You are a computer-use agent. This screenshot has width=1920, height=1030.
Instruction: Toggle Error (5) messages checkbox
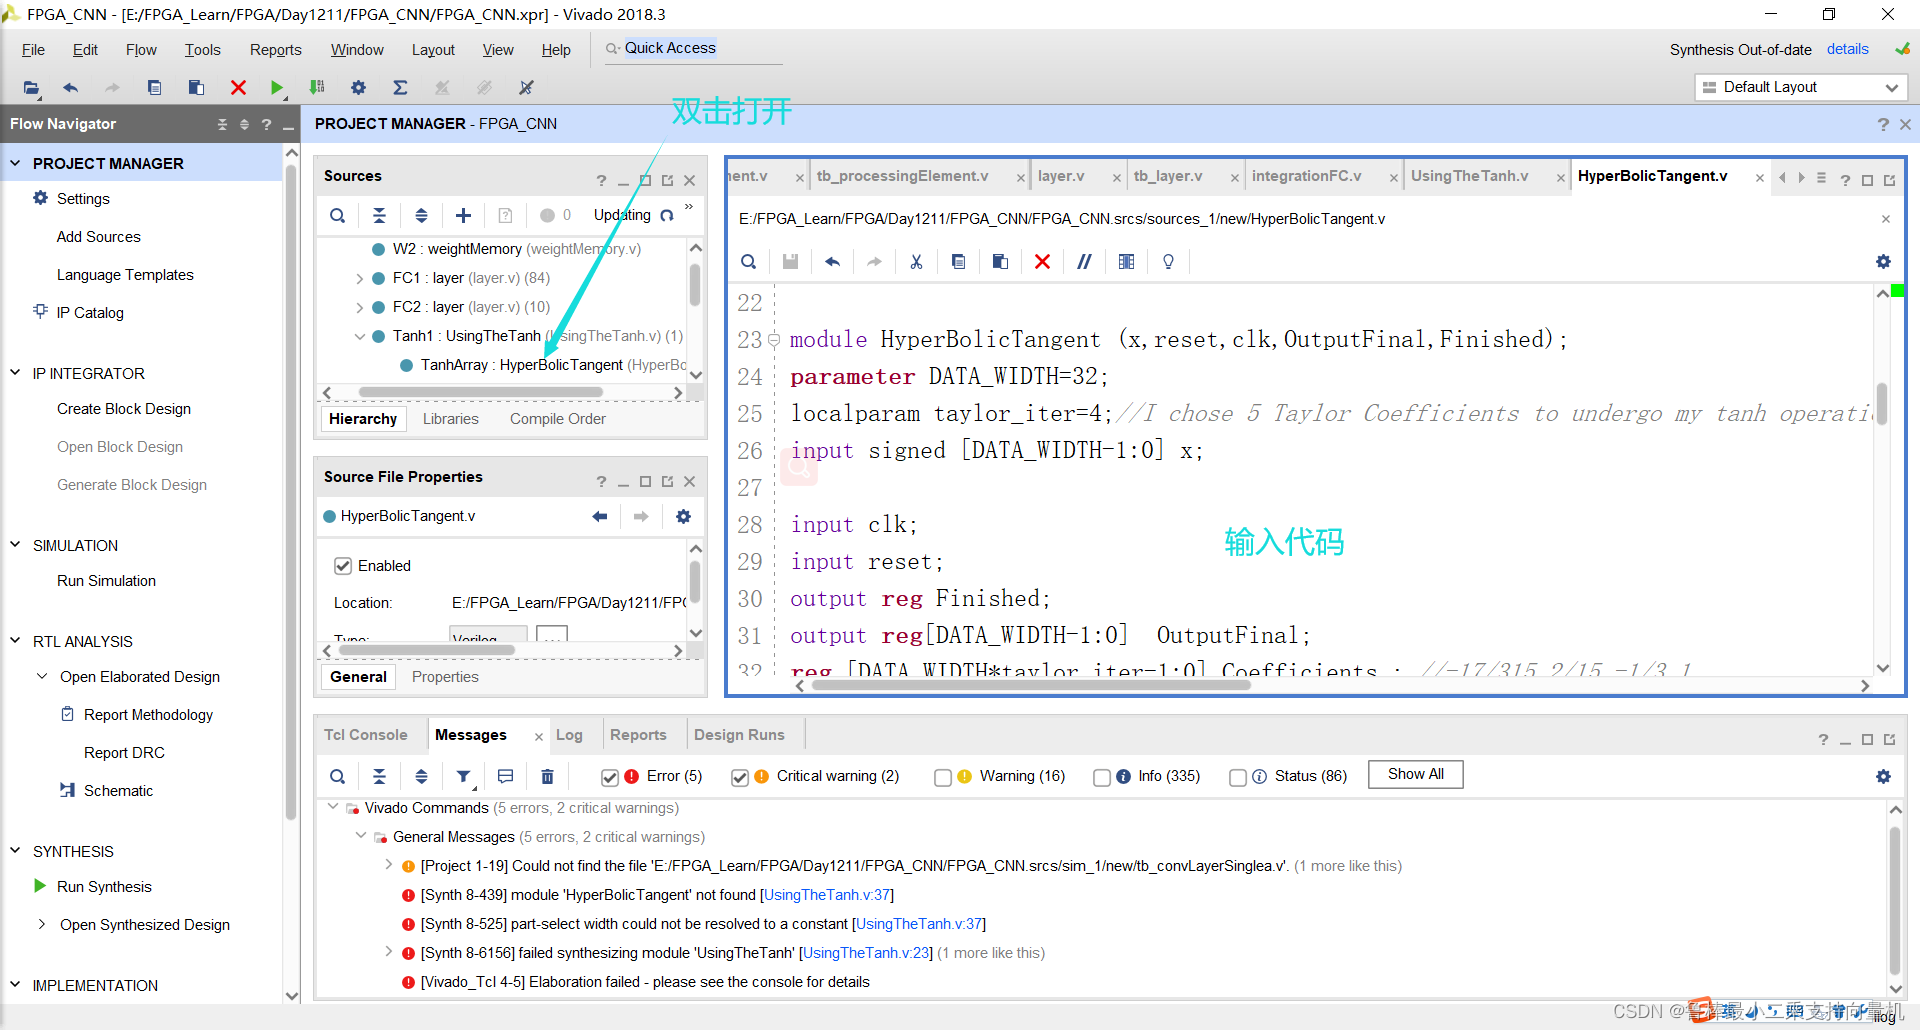coord(610,777)
